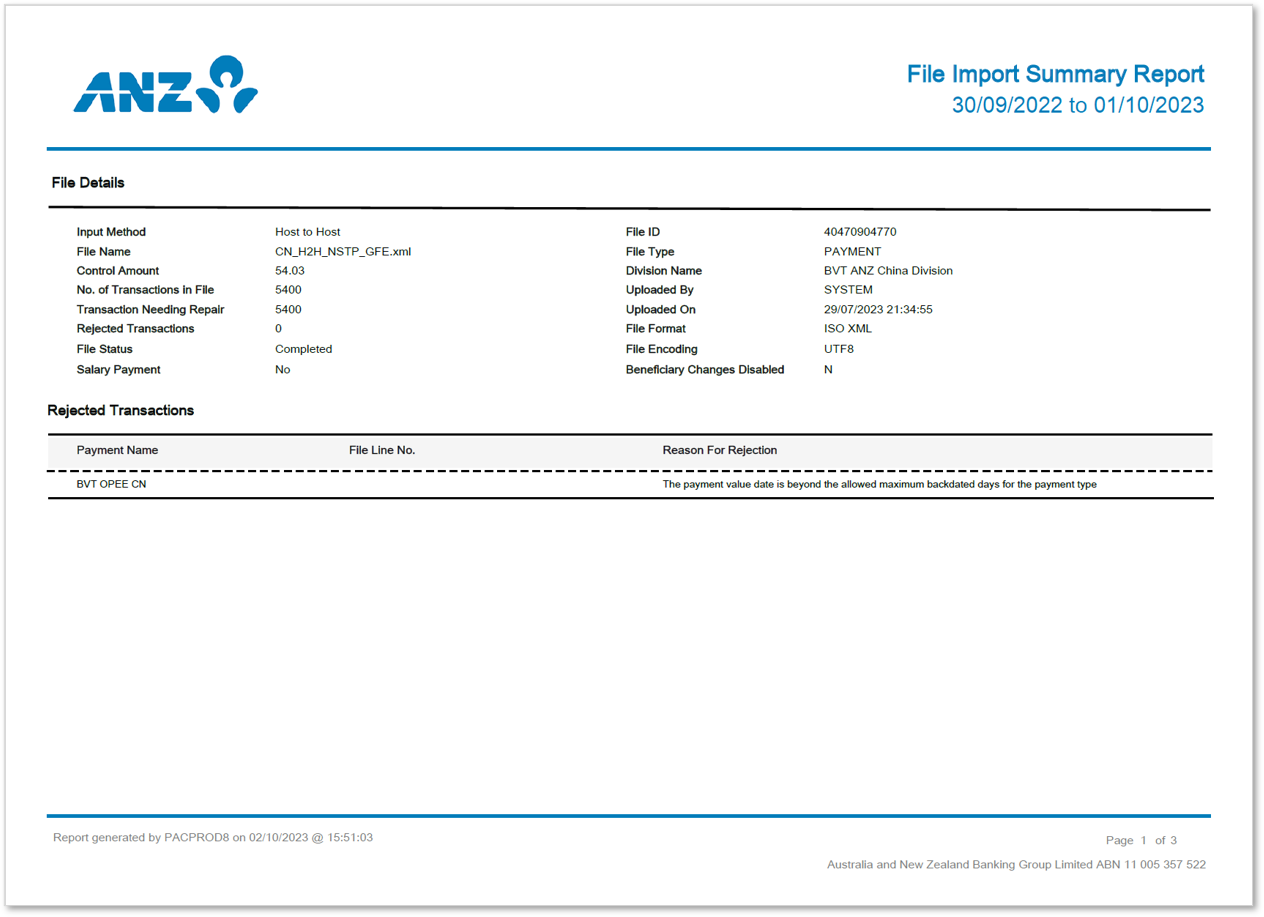This screenshot has width=1264, height=917.
Task: Click the ANZ bank logo
Action: [163, 88]
